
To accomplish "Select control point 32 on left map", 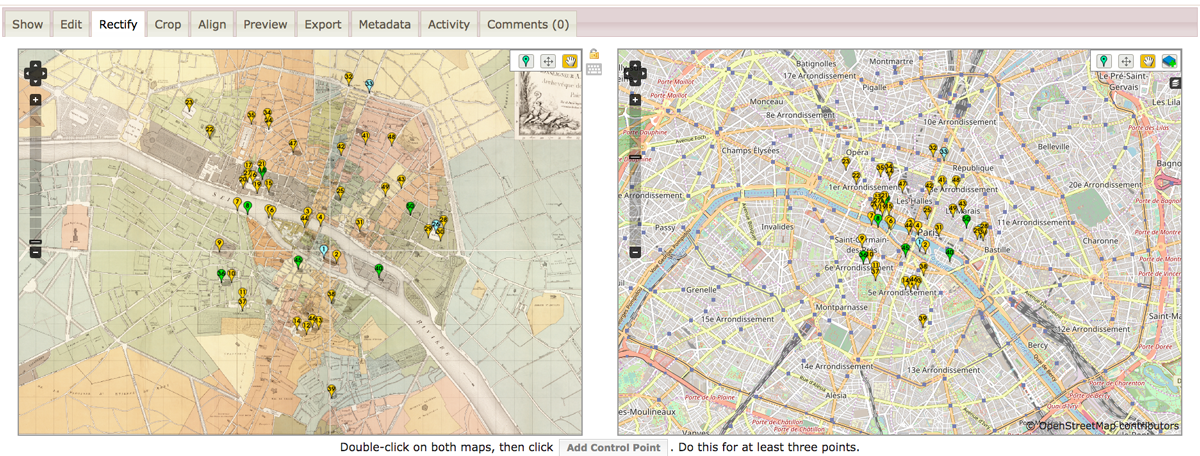I will 349,78.
